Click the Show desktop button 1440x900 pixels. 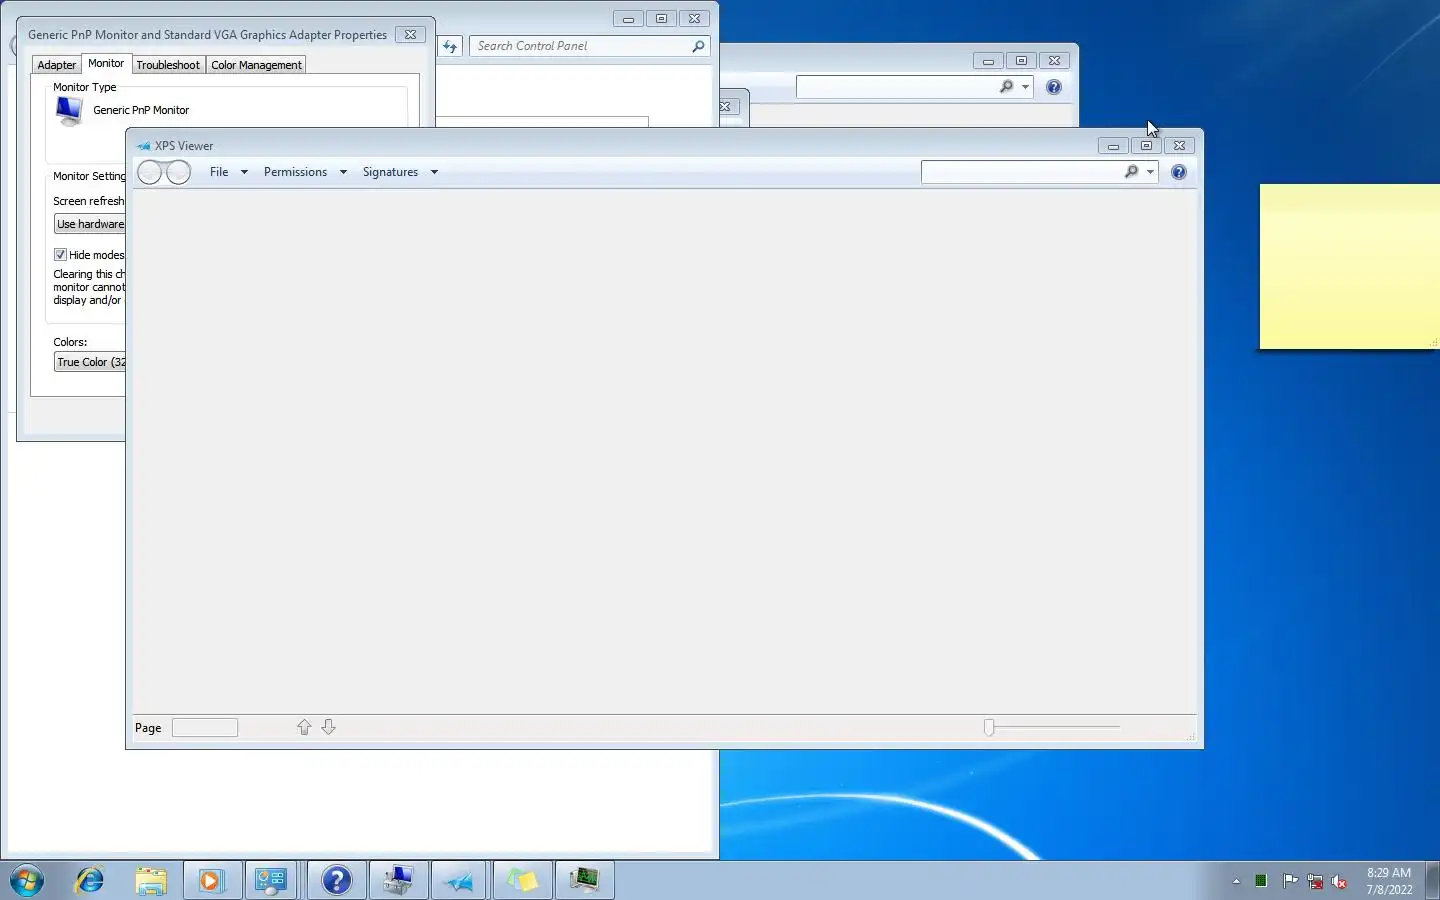click(1432, 880)
